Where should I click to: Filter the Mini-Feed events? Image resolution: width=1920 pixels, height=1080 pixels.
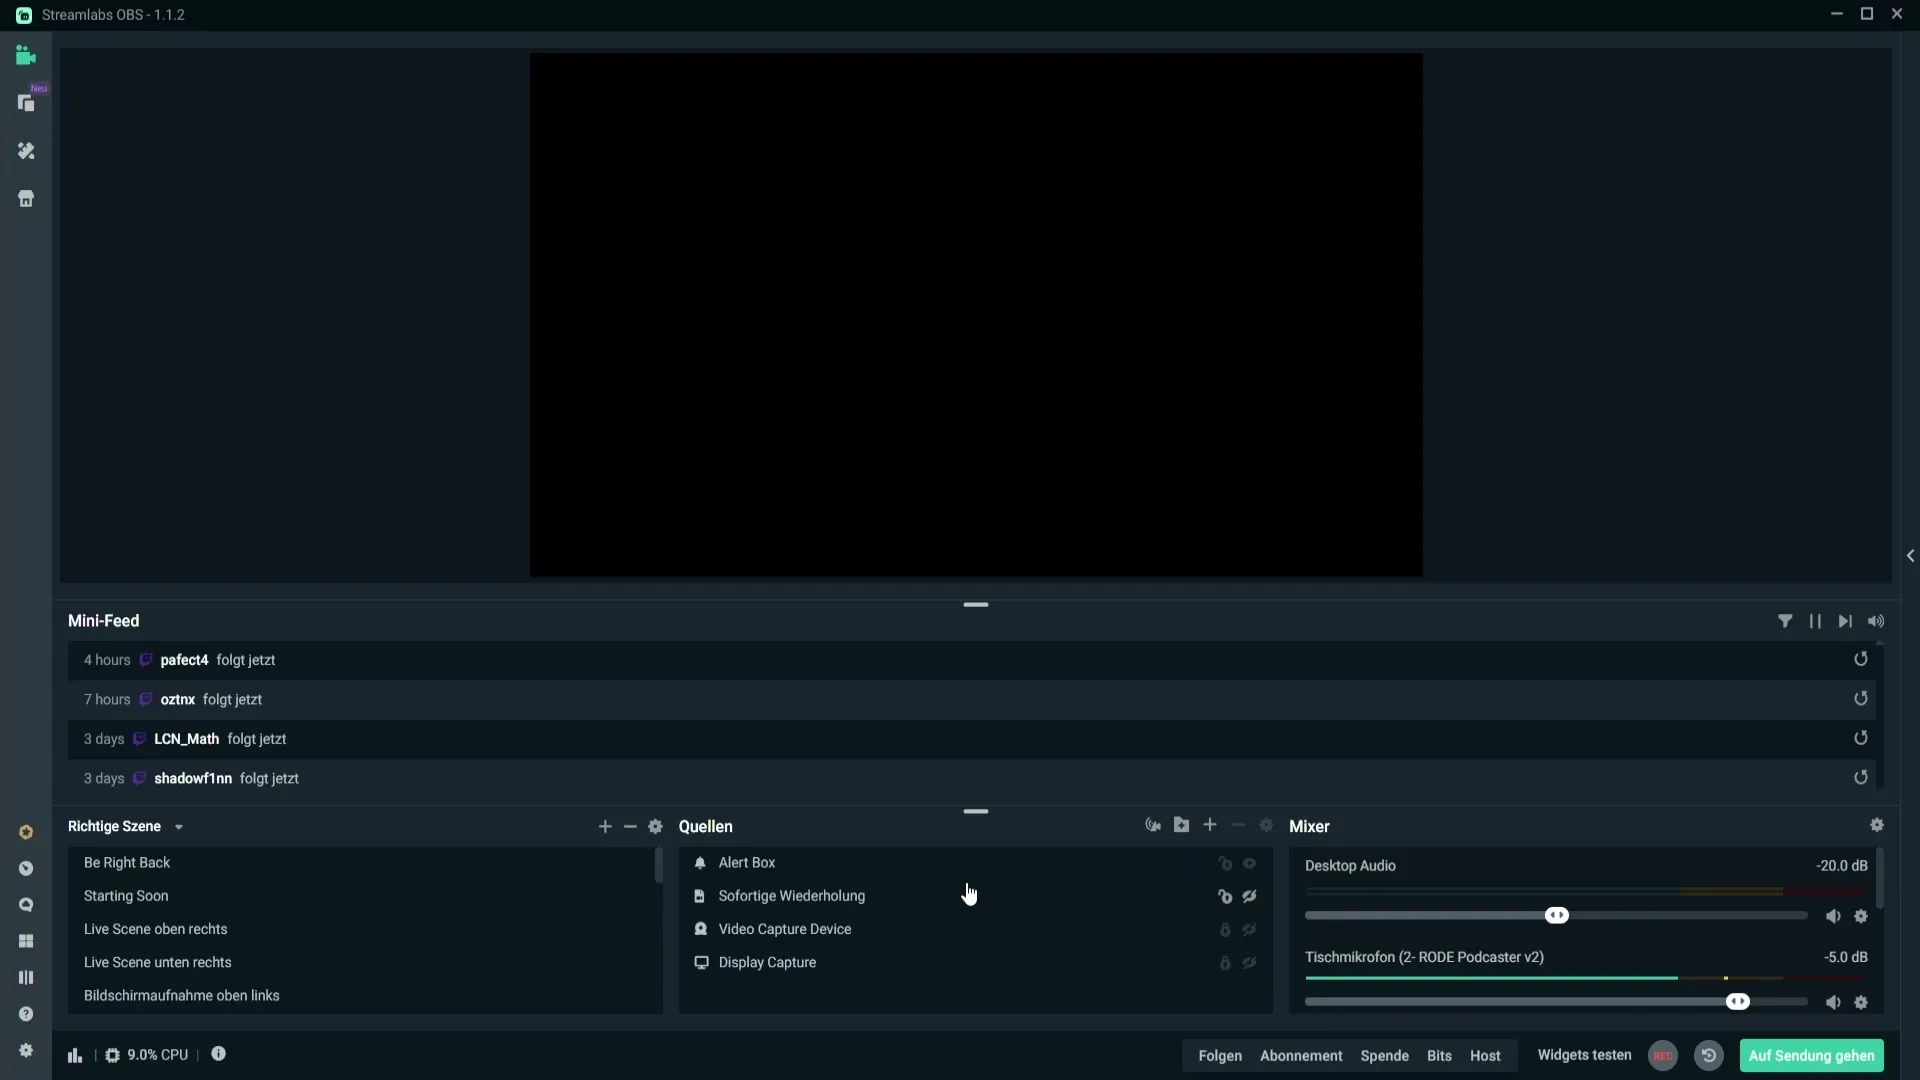pos(1785,621)
